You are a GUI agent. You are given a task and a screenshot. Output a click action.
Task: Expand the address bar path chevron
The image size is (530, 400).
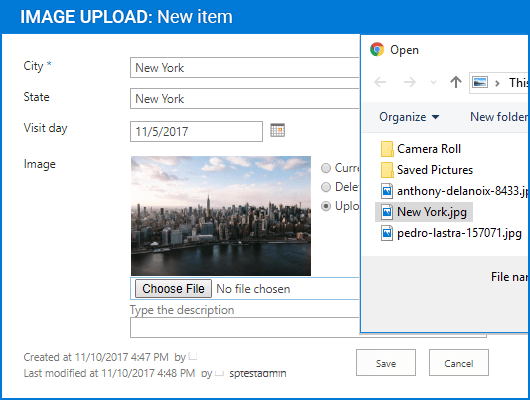click(x=497, y=83)
